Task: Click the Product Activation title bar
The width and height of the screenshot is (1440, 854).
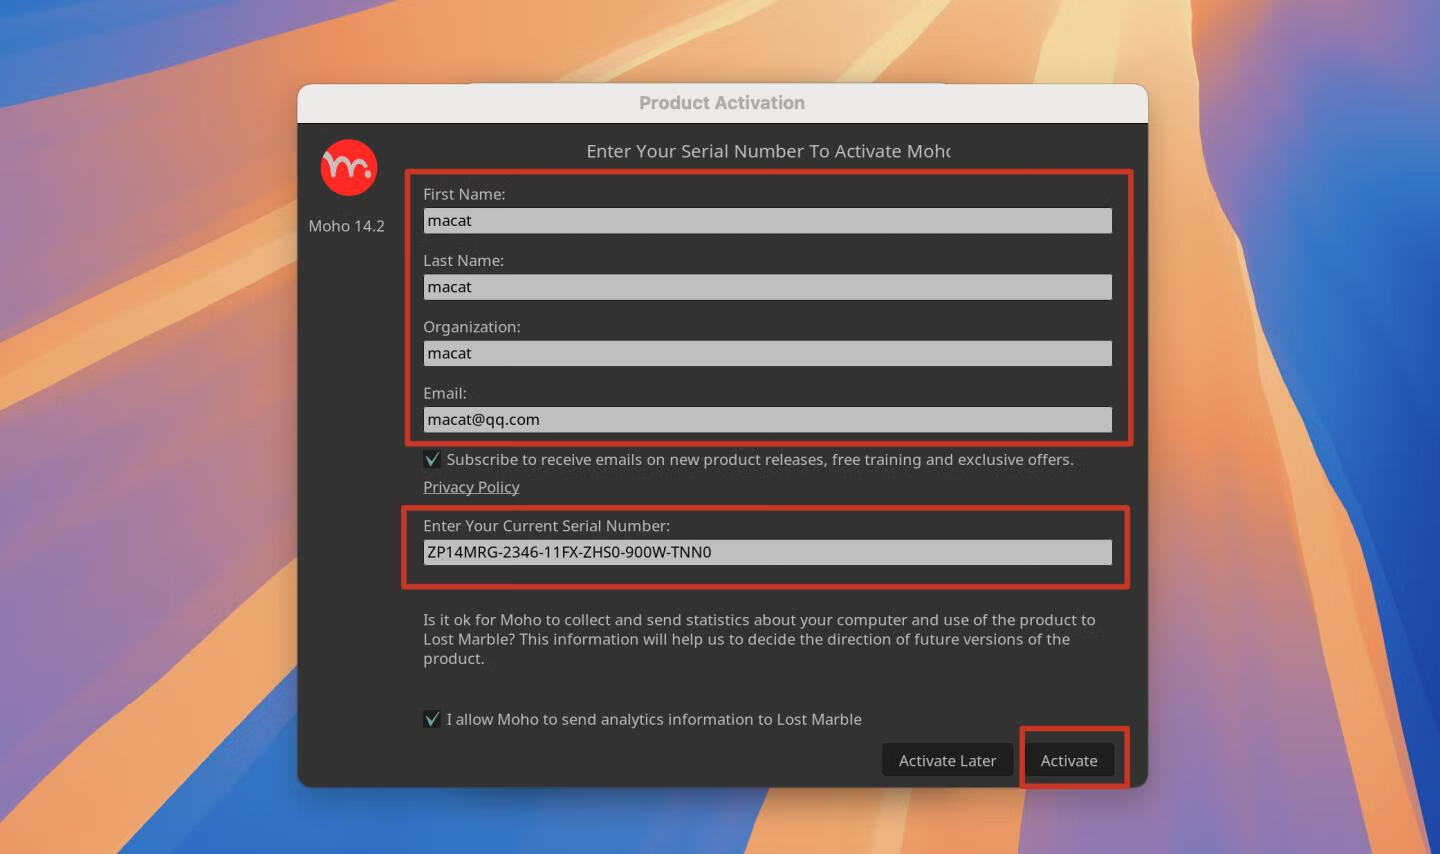Action: tap(722, 102)
